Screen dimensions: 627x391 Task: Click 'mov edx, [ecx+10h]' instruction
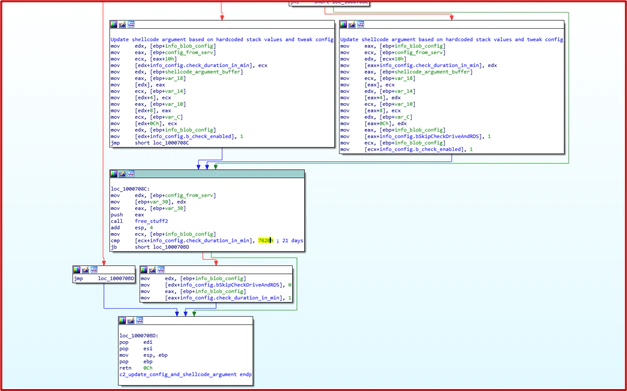tap(373, 59)
